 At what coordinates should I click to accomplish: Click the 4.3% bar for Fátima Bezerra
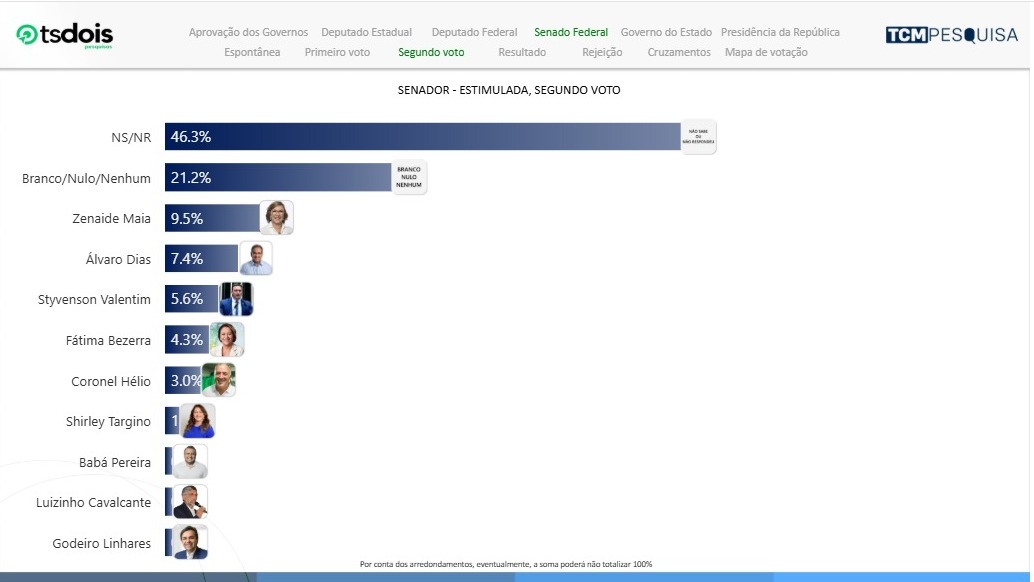point(188,340)
